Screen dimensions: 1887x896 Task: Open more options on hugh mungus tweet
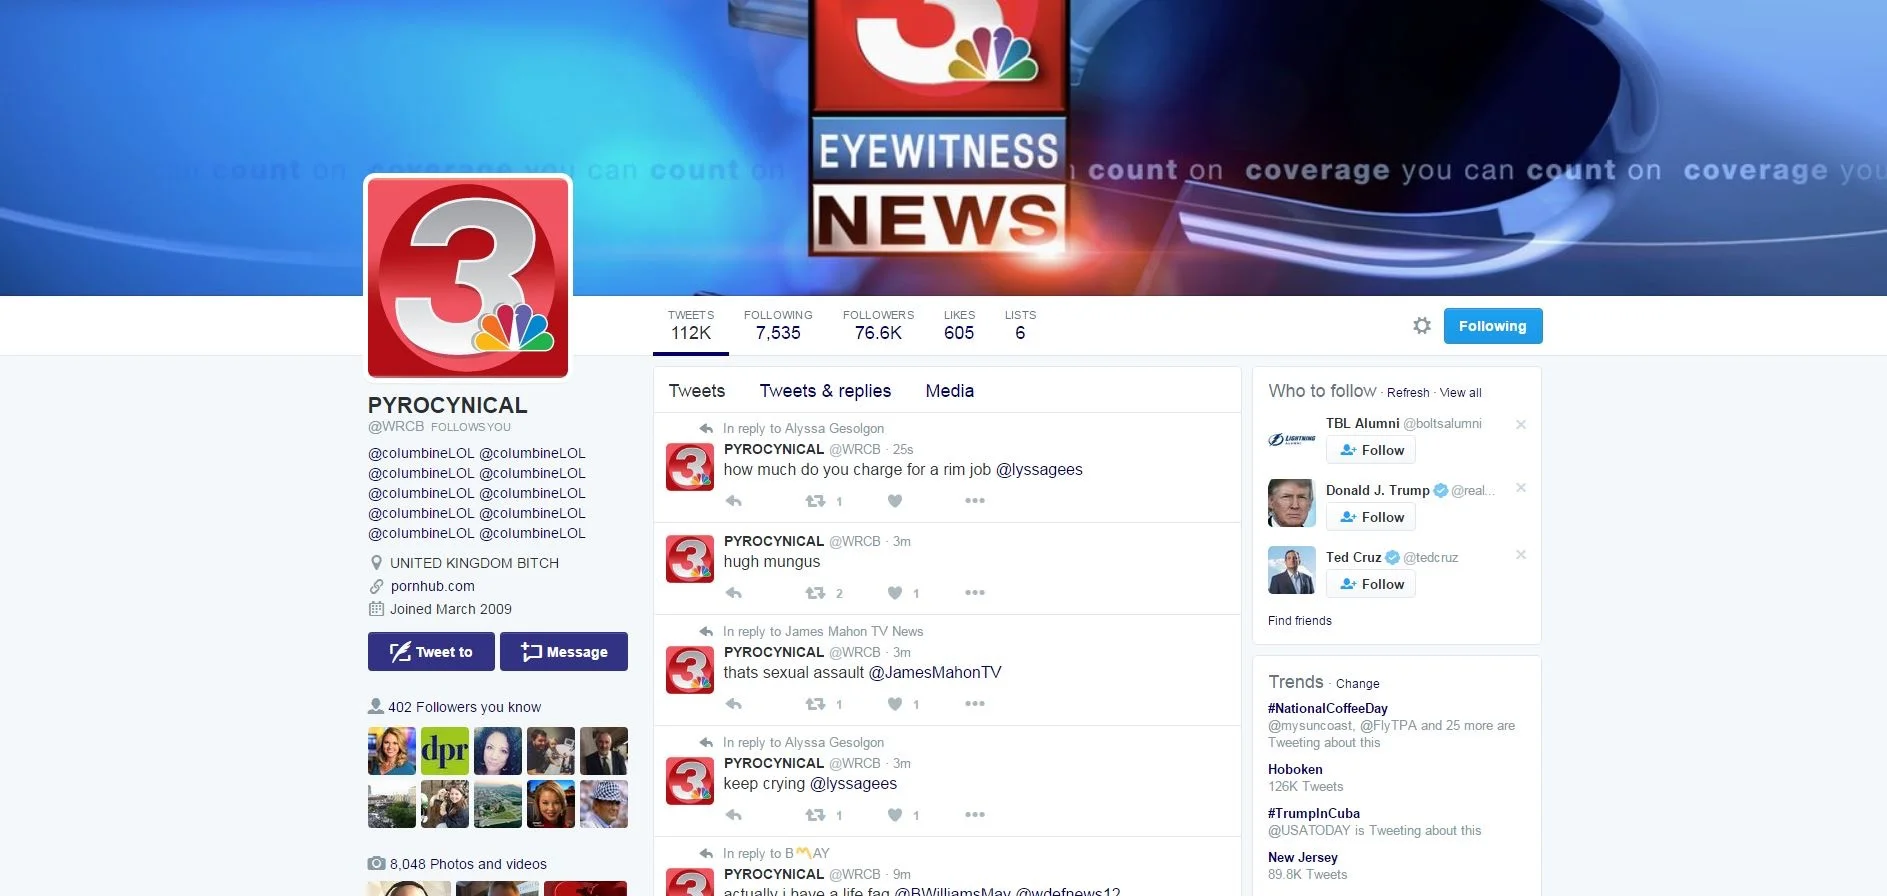(975, 593)
